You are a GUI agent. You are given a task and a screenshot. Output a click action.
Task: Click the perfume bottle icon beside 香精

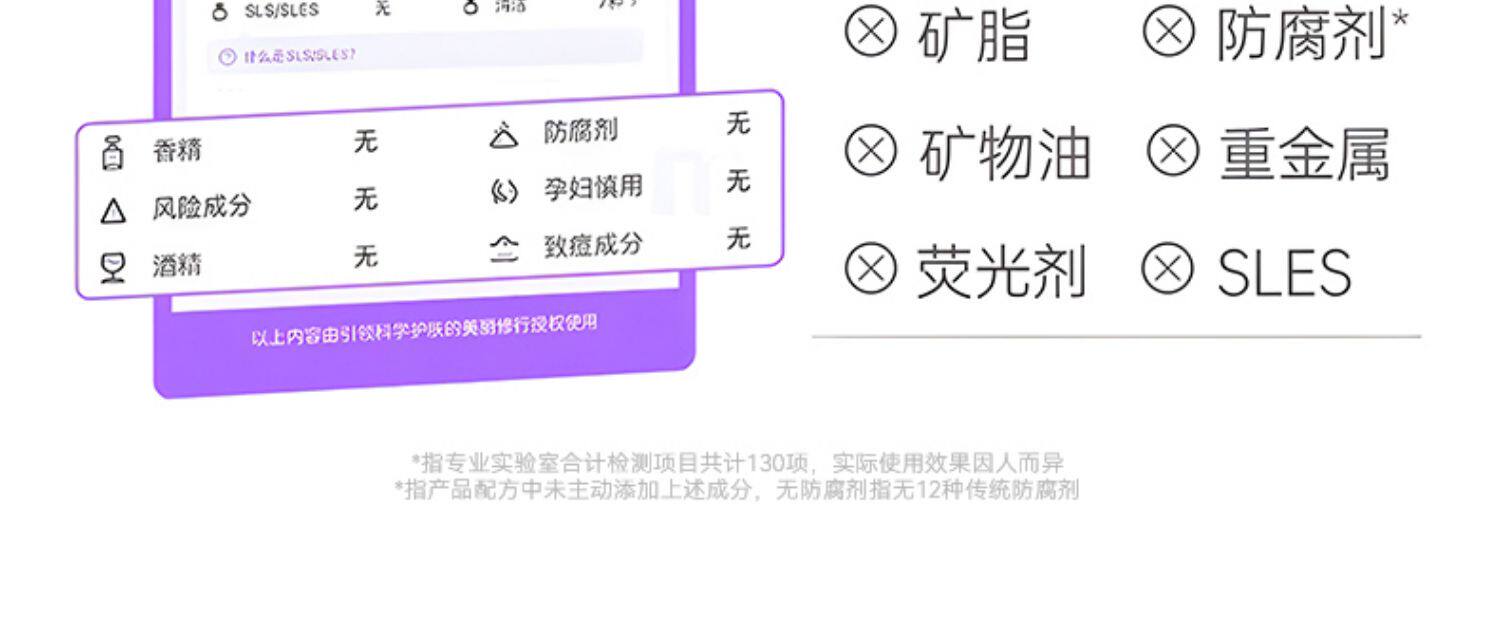pos(113,154)
